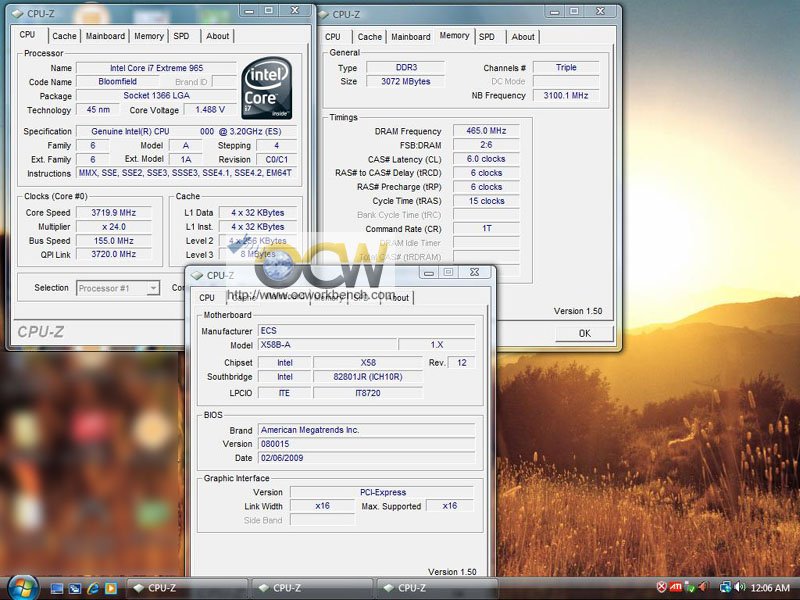
Task: Switch to Cache tab in the processor window
Action: (64, 36)
